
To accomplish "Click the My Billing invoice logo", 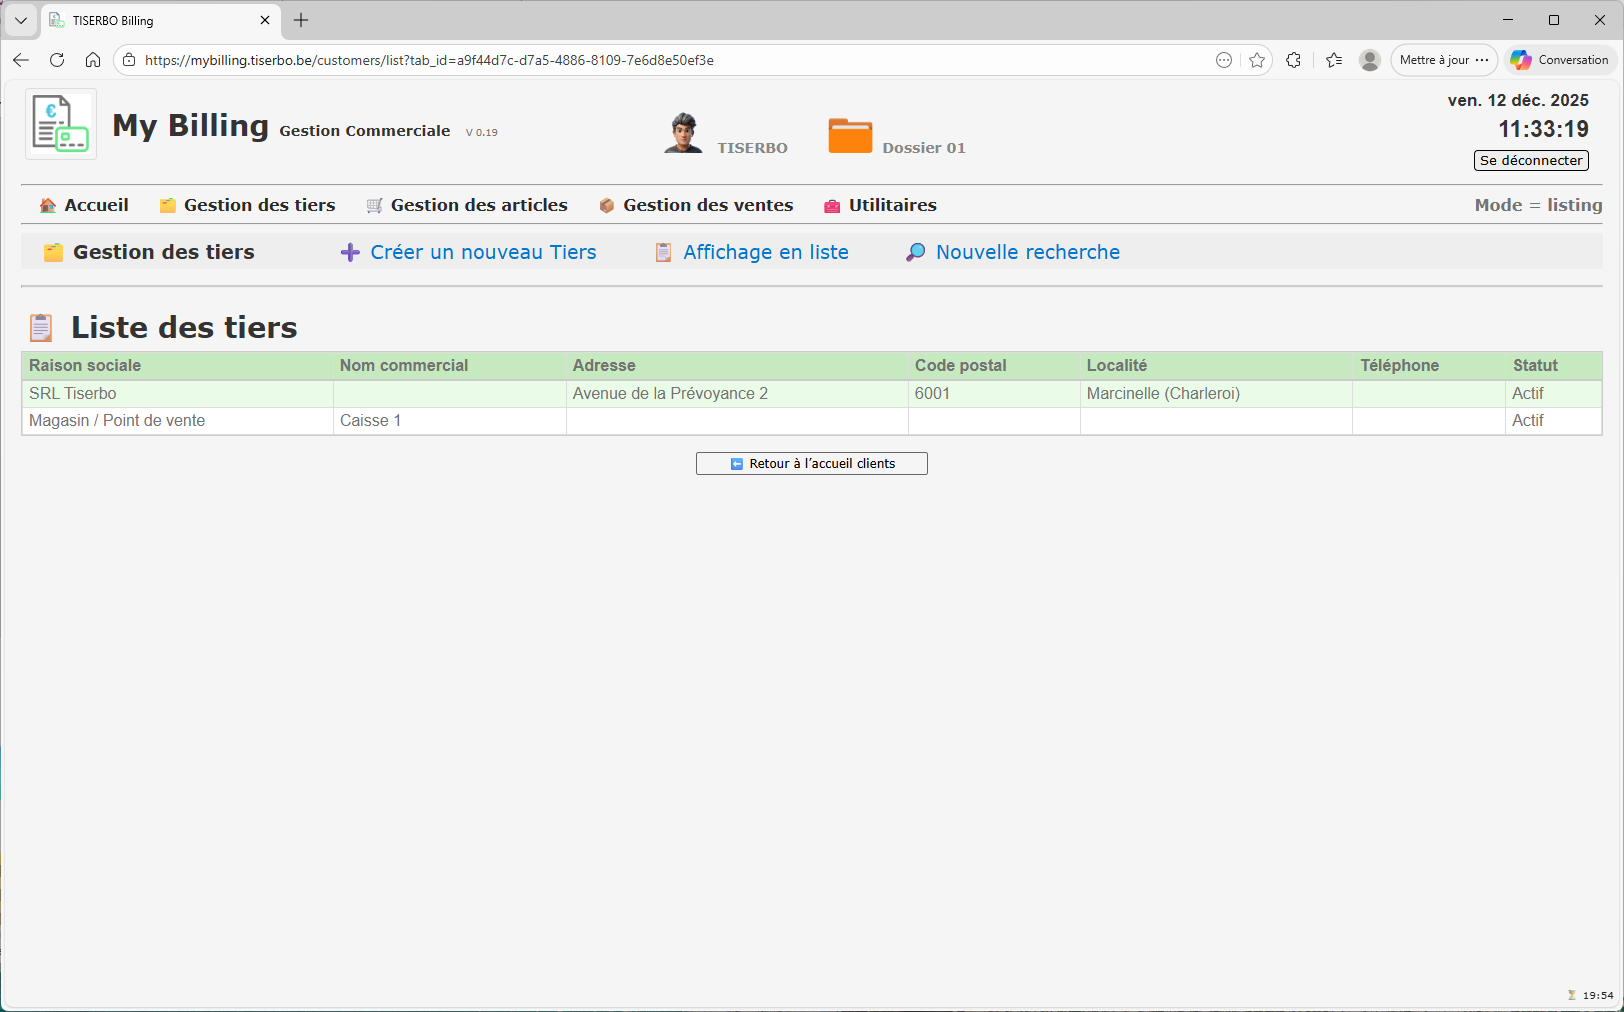I will [60, 123].
